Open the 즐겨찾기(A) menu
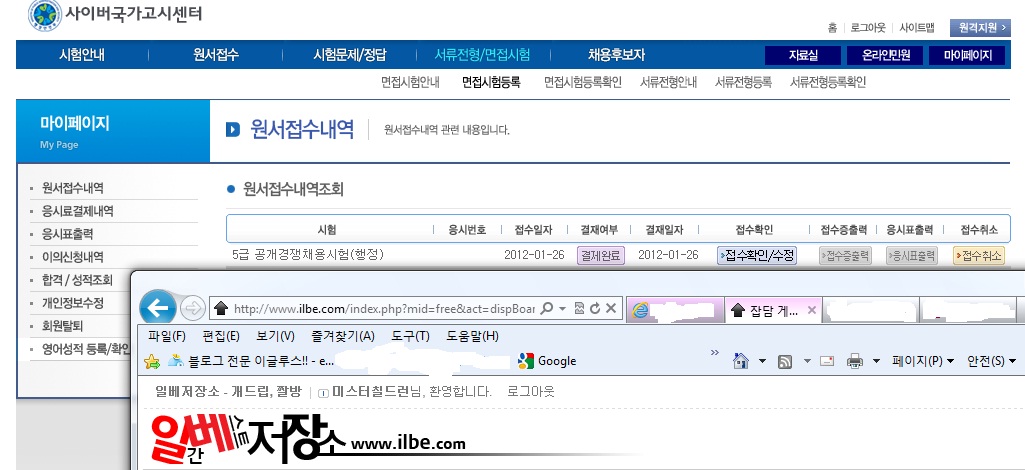 point(343,336)
